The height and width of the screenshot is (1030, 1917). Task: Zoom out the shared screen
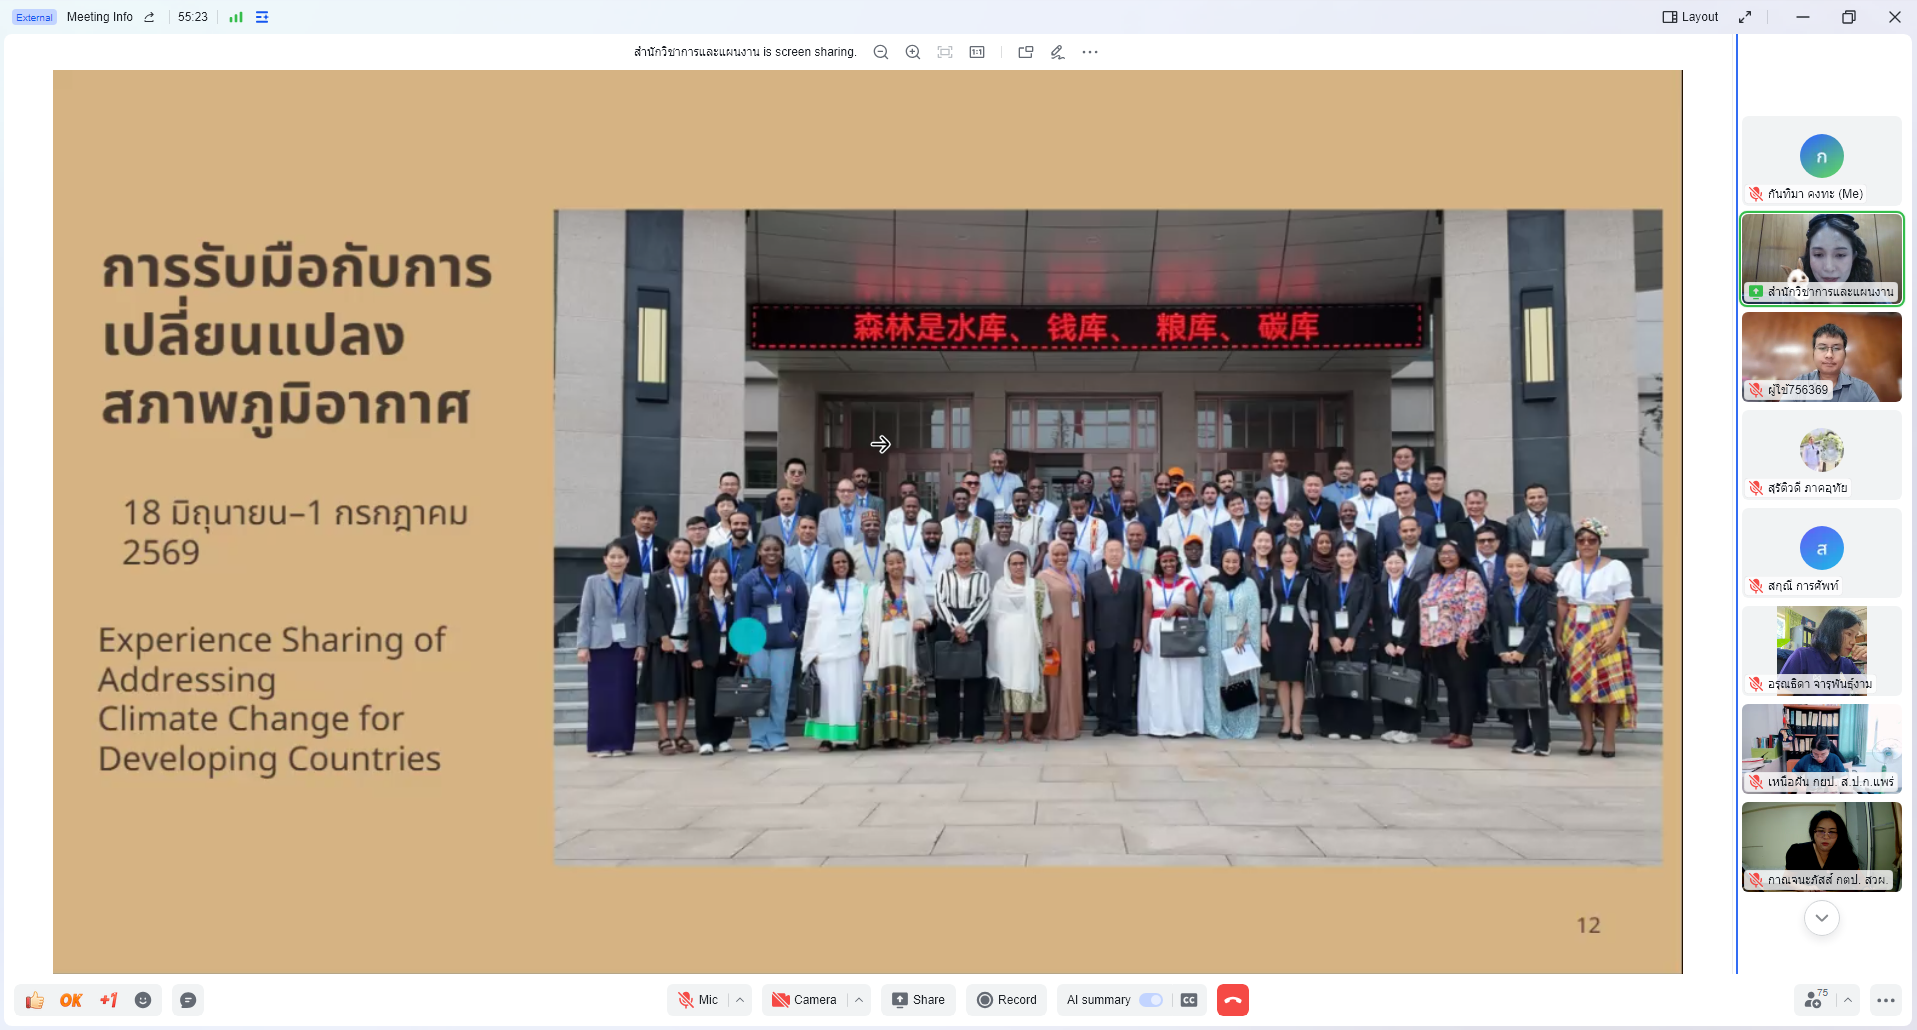(880, 52)
